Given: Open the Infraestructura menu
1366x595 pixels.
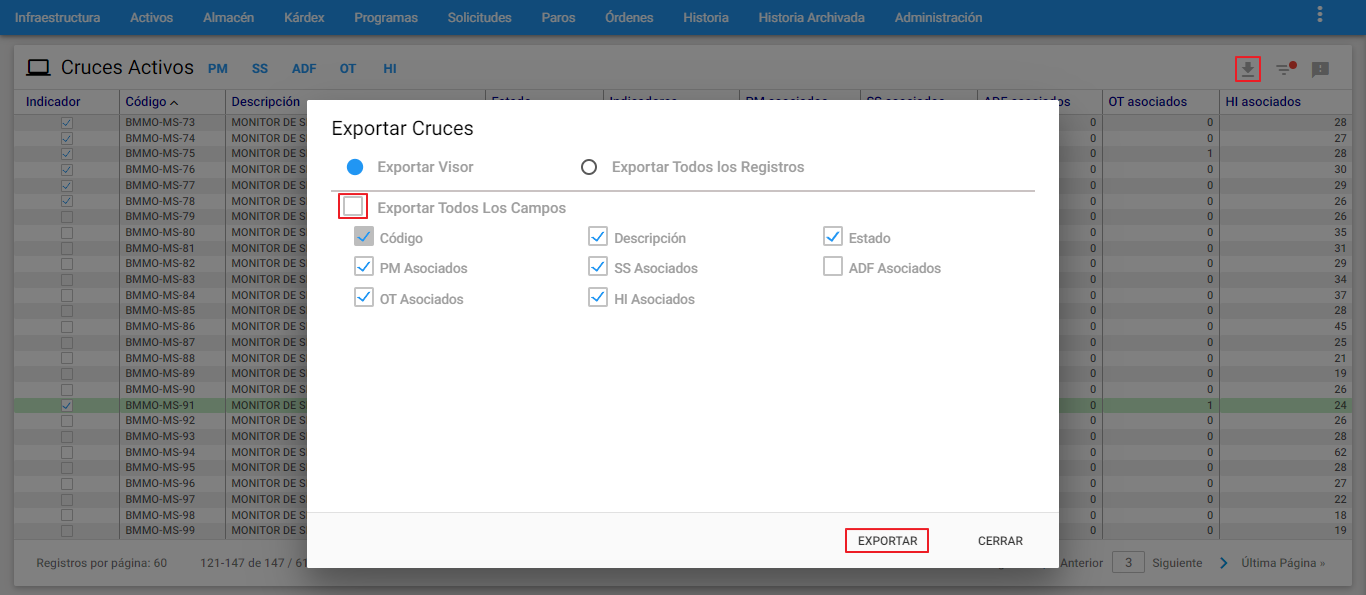Looking at the screenshot, I should click(x=57, y=18).
